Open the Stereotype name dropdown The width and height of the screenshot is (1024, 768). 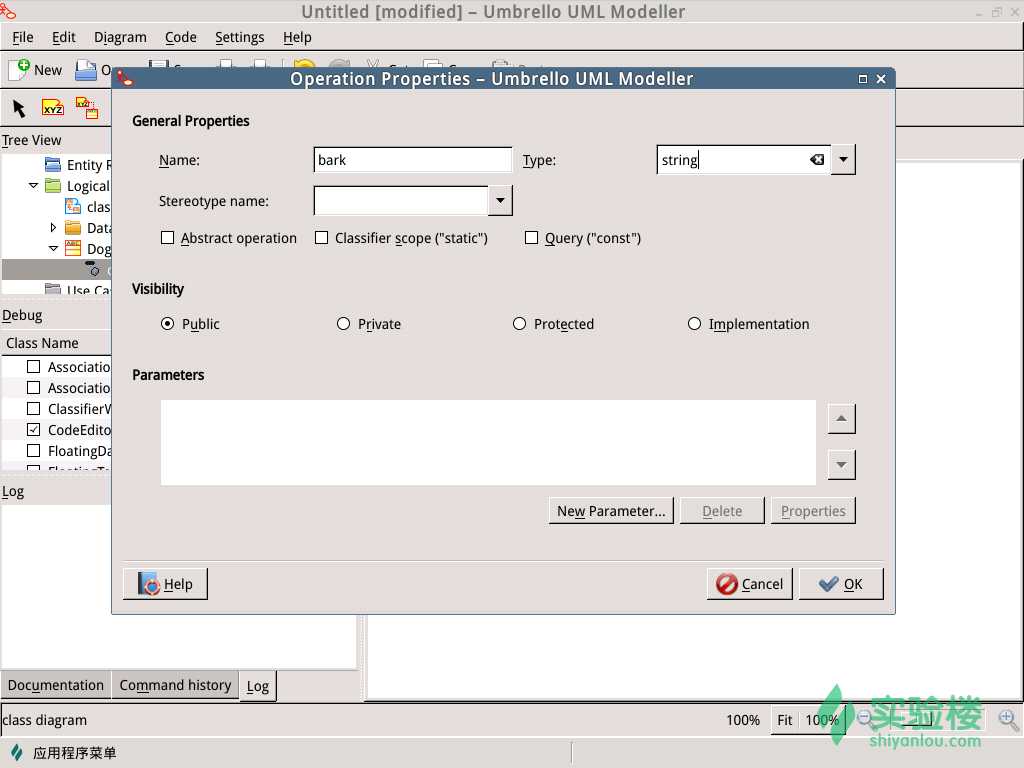(x=500, y=200)
